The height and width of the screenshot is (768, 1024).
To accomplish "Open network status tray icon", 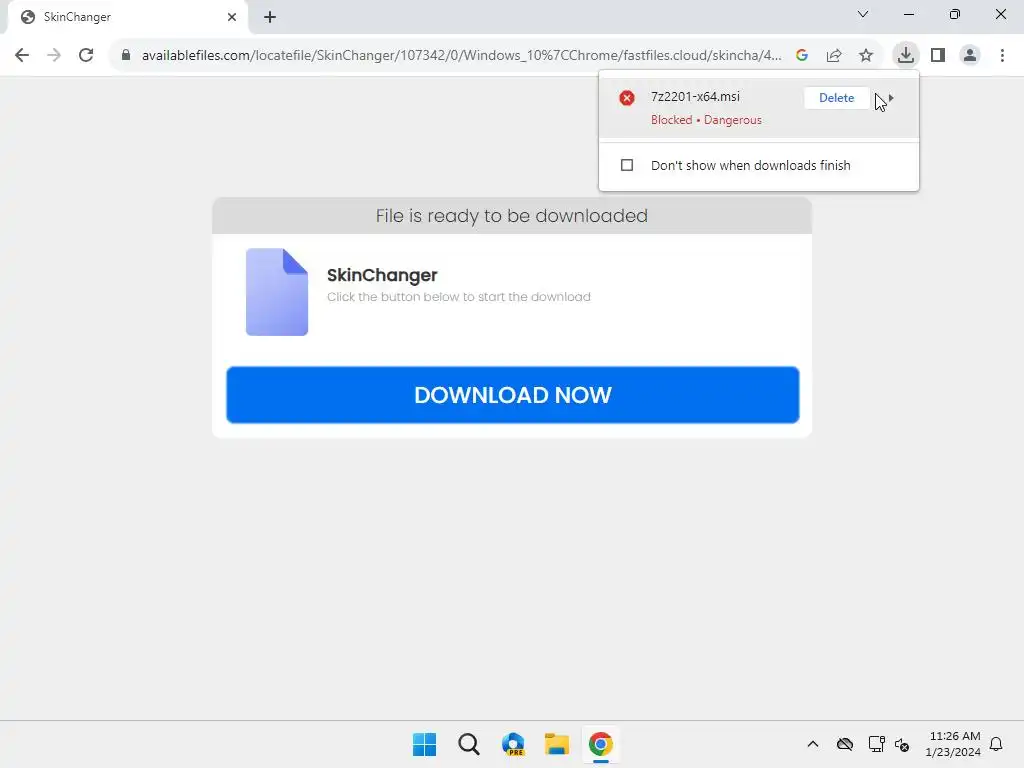I will [x=876, y=744].
